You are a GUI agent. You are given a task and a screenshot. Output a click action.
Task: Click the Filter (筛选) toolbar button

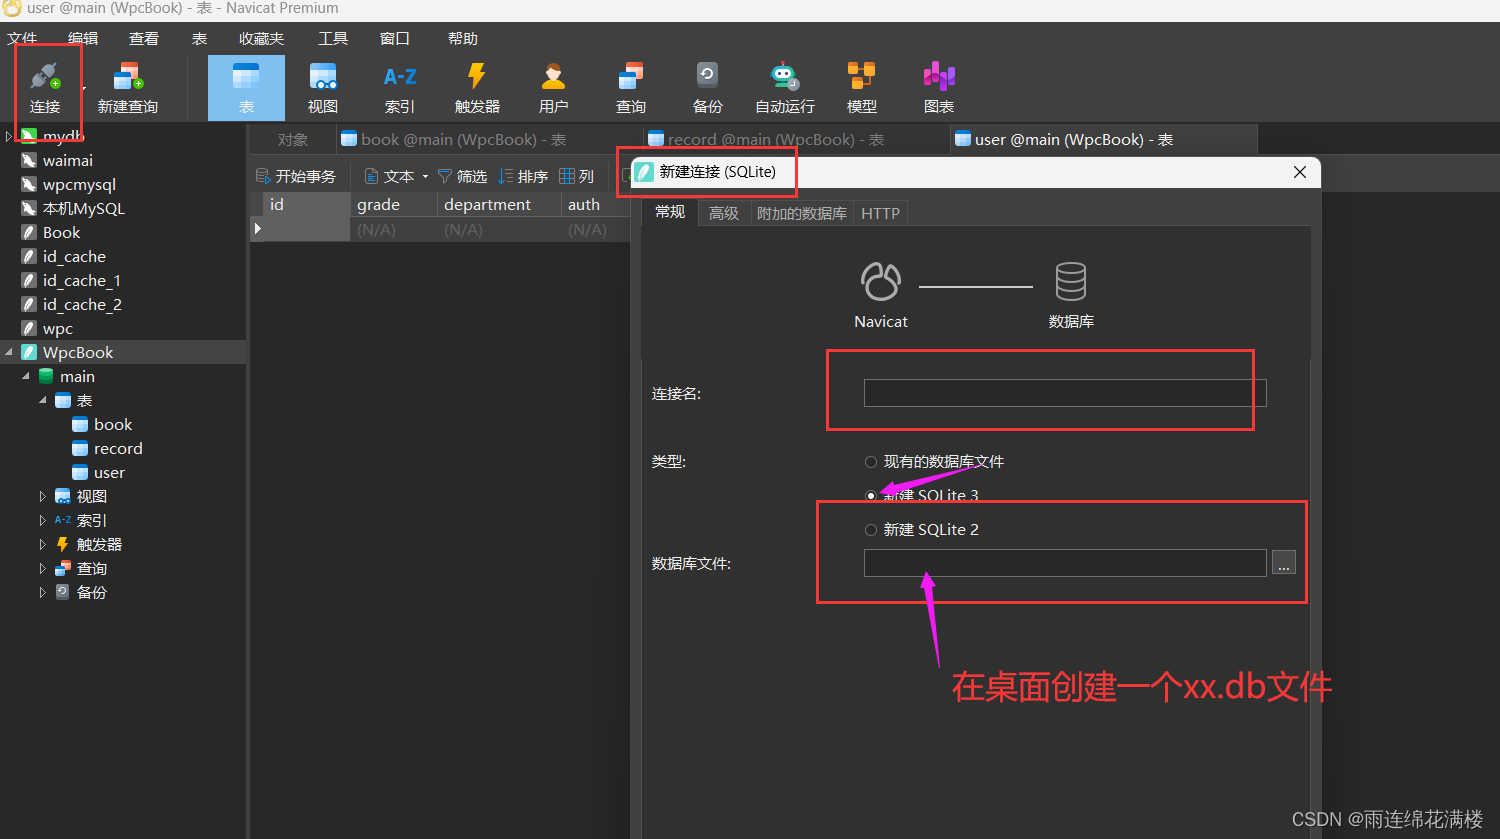coord(462,176)
